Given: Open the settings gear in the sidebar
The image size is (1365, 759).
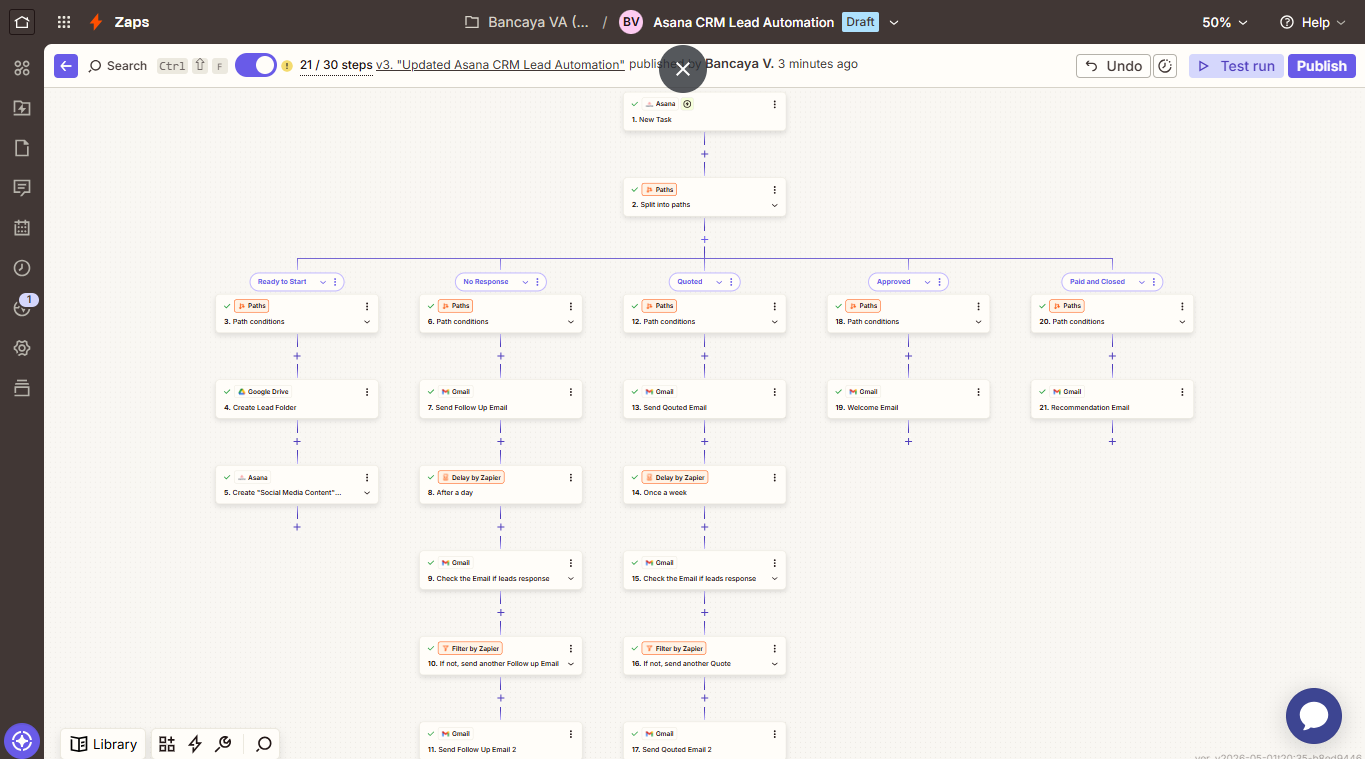Looking at the screenshot, I should [22, 348].
